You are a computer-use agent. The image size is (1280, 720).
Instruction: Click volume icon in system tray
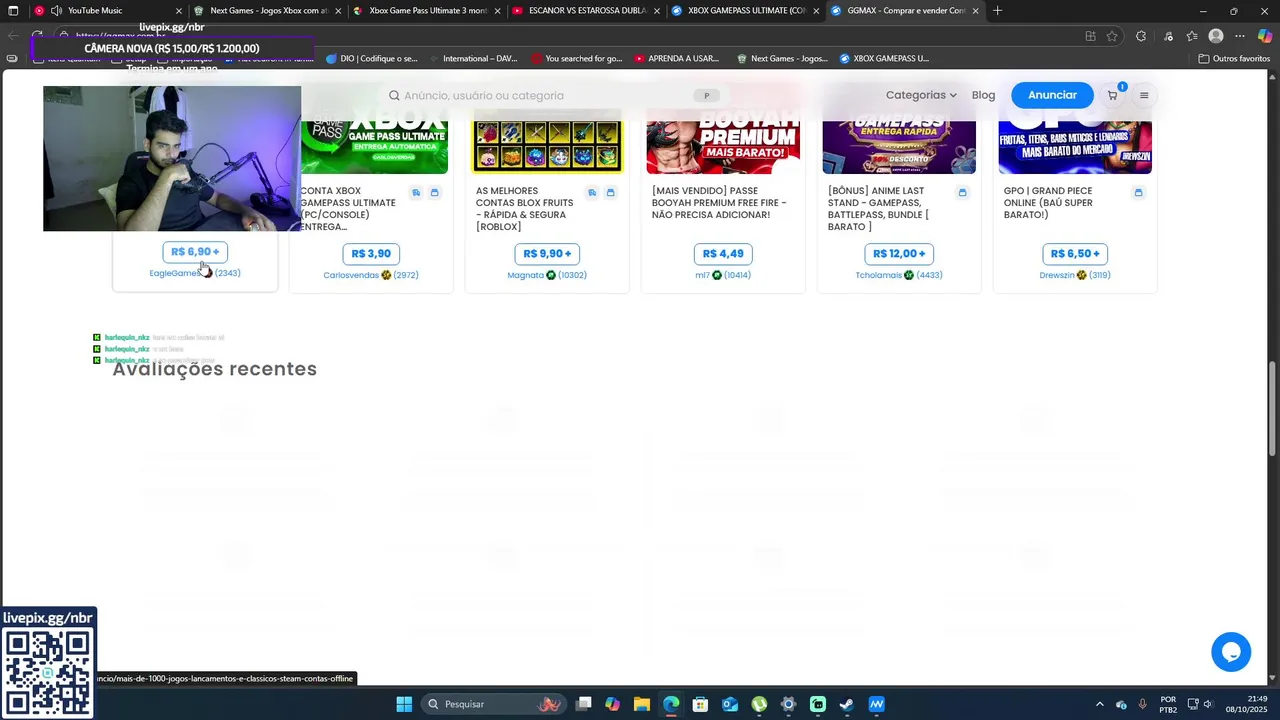tap(1208, 704)
